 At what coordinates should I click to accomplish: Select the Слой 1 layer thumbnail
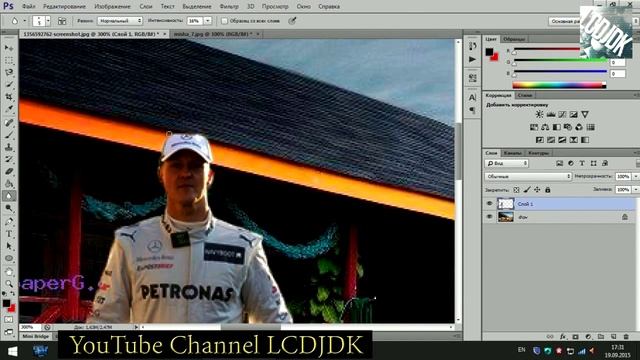[x=505, y=204]
